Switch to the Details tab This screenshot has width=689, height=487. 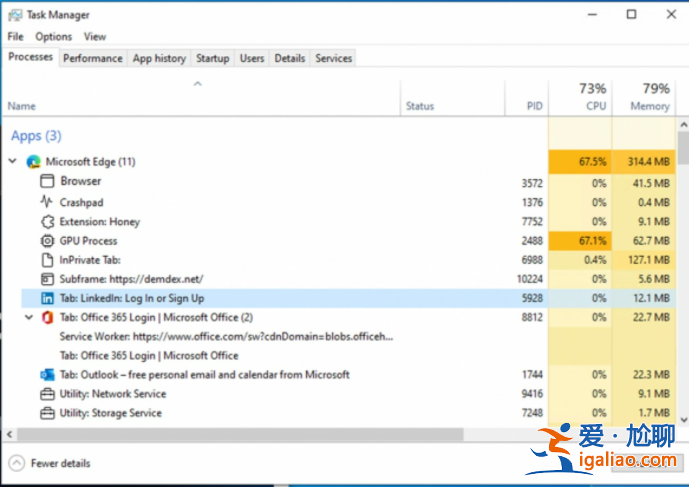coord(290,58)
